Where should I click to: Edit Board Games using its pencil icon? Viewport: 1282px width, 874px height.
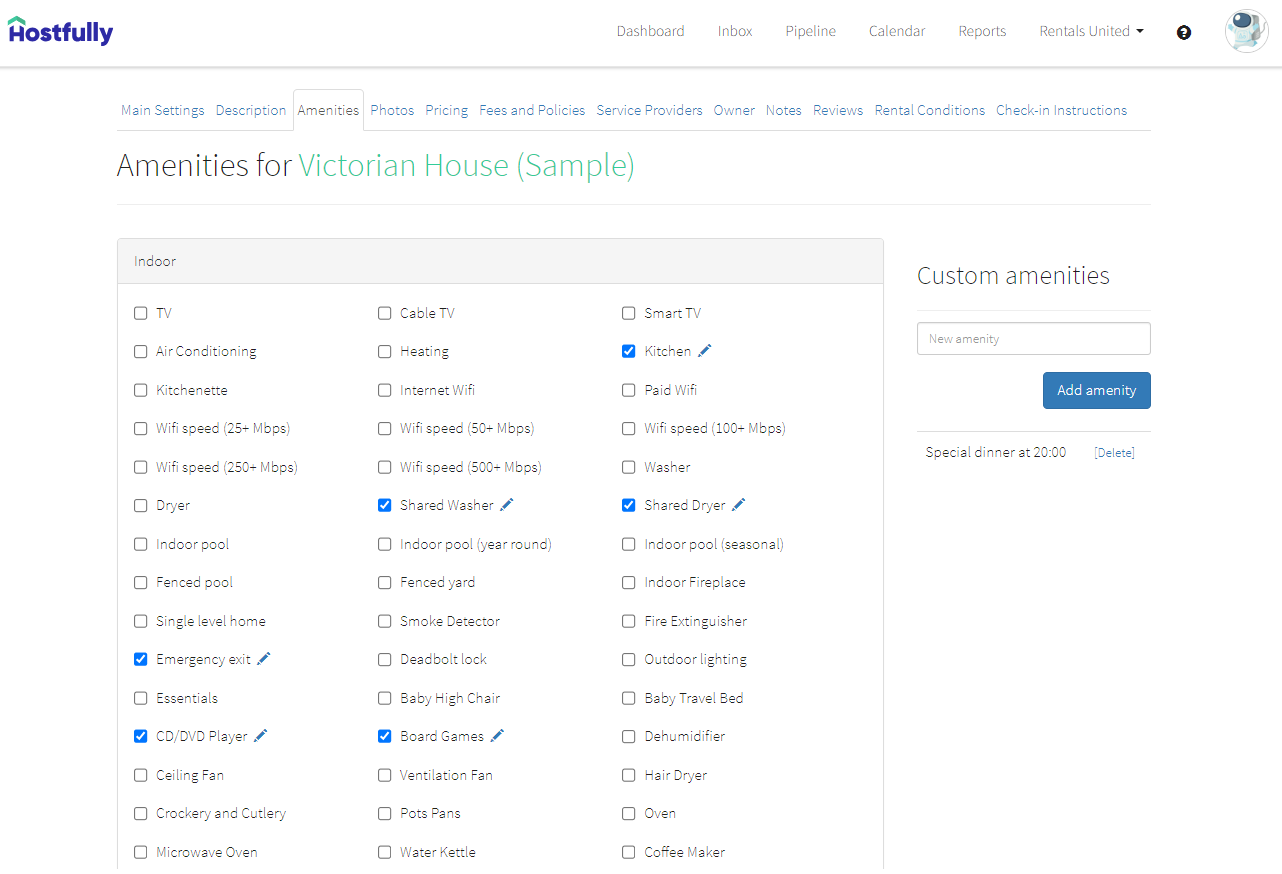click(x=497, y=736)
